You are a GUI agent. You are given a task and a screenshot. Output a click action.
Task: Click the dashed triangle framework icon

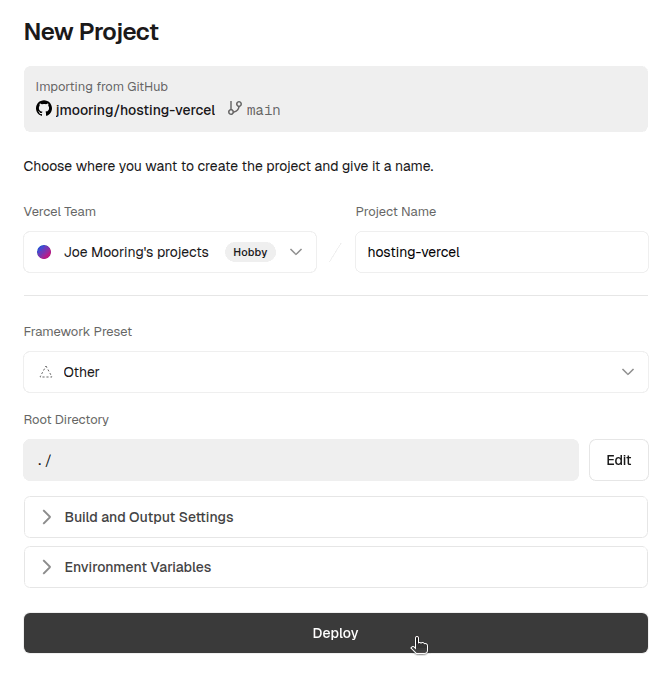pos(45,372)
